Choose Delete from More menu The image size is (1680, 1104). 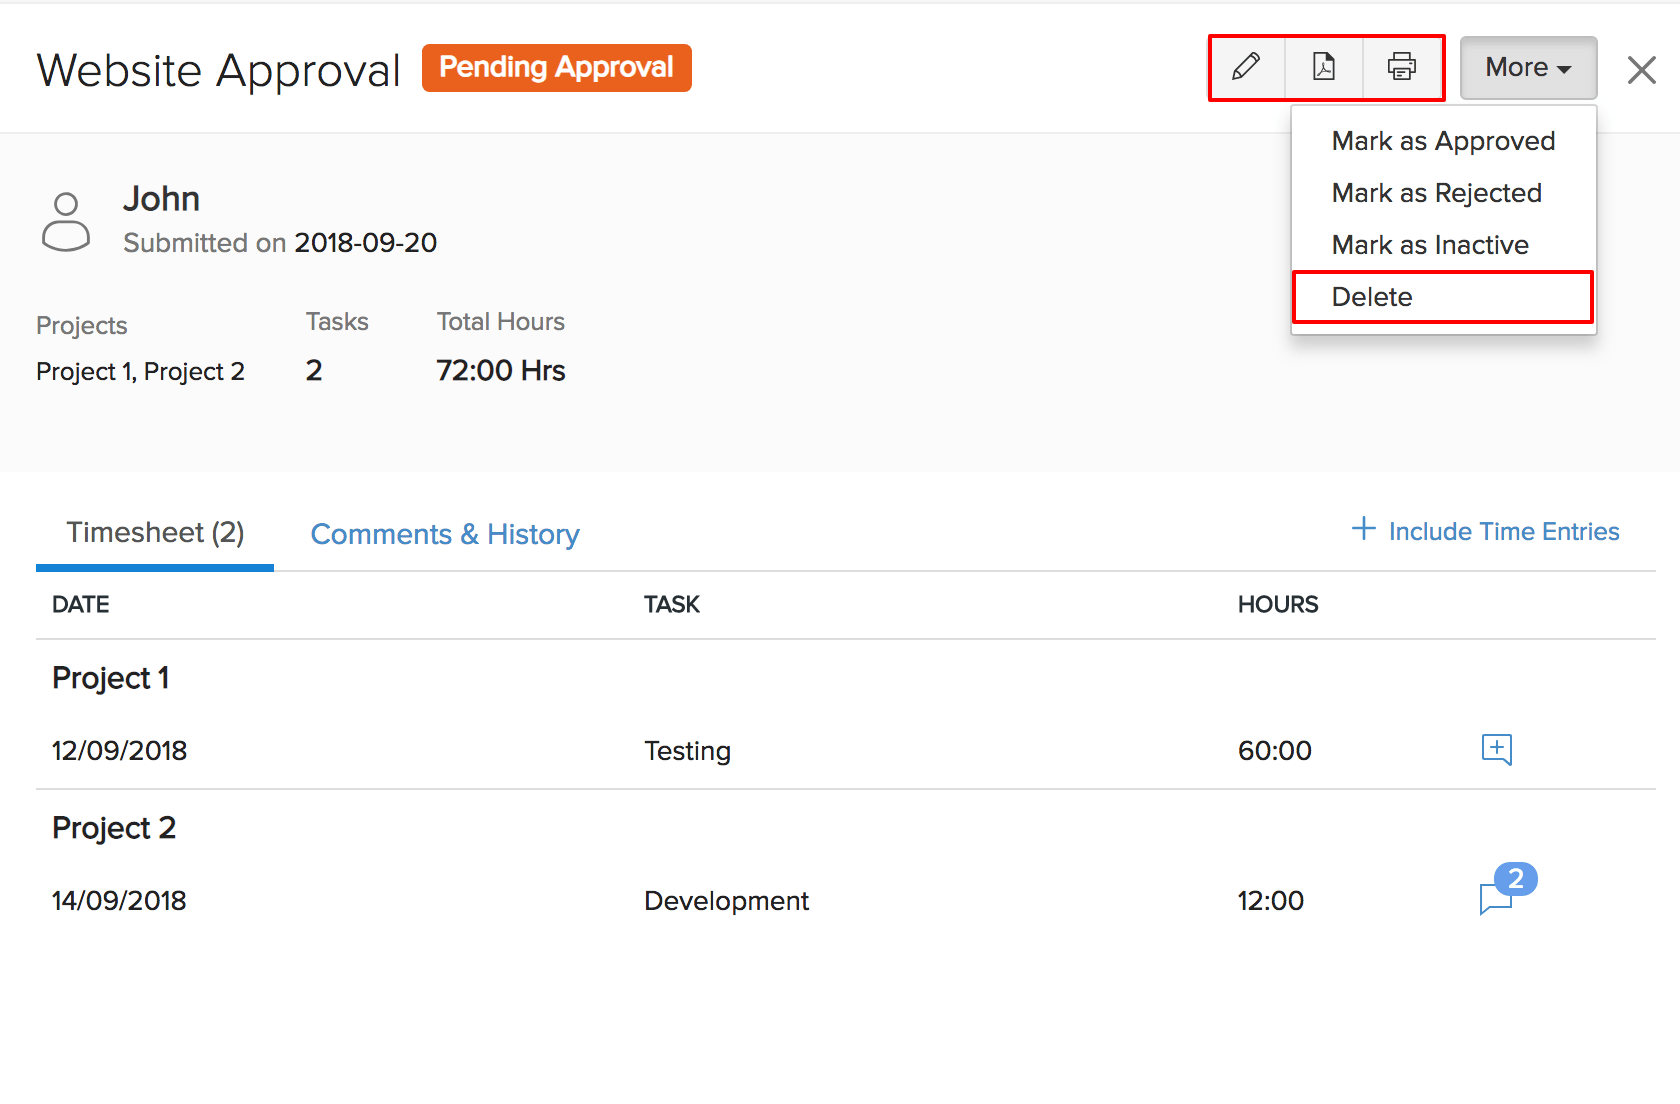(1372, 297)
